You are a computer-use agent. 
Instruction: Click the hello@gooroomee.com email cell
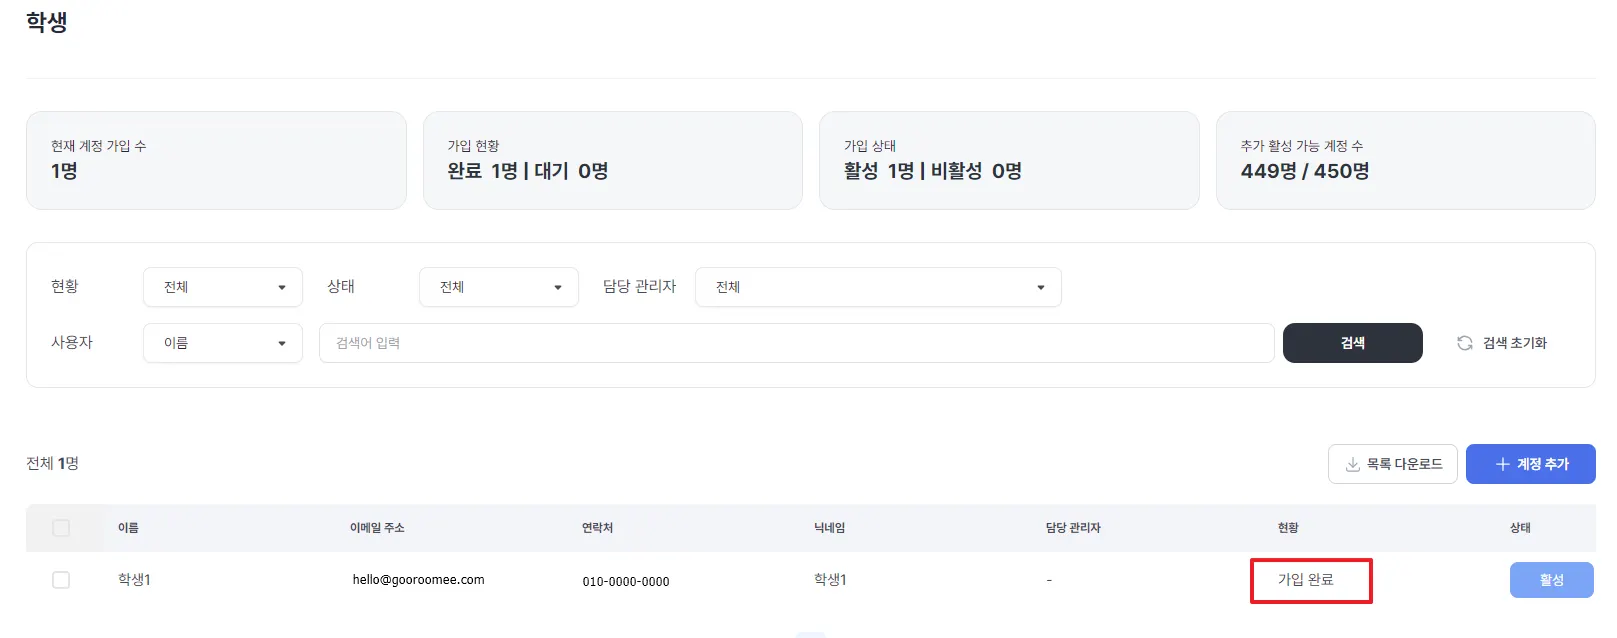coord(418,580)
